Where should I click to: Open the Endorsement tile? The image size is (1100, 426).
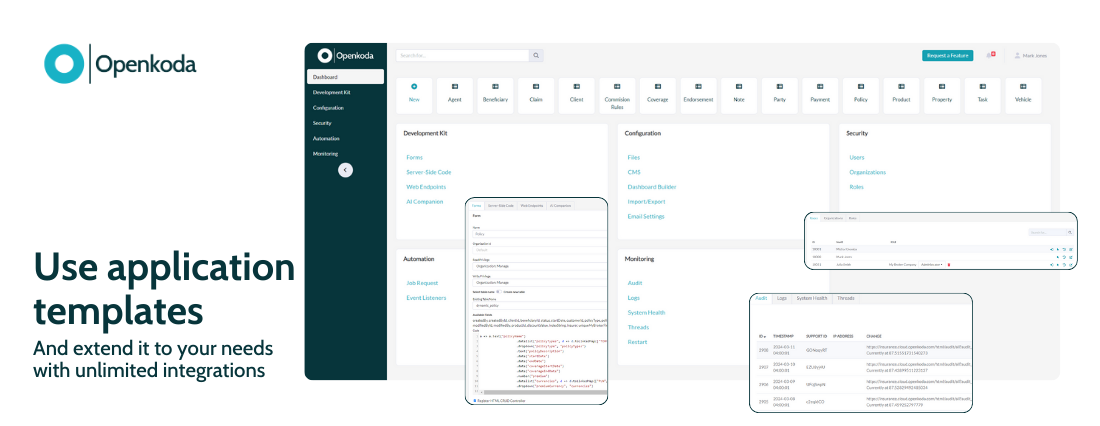pyautogui.click(x=699, y=95)
